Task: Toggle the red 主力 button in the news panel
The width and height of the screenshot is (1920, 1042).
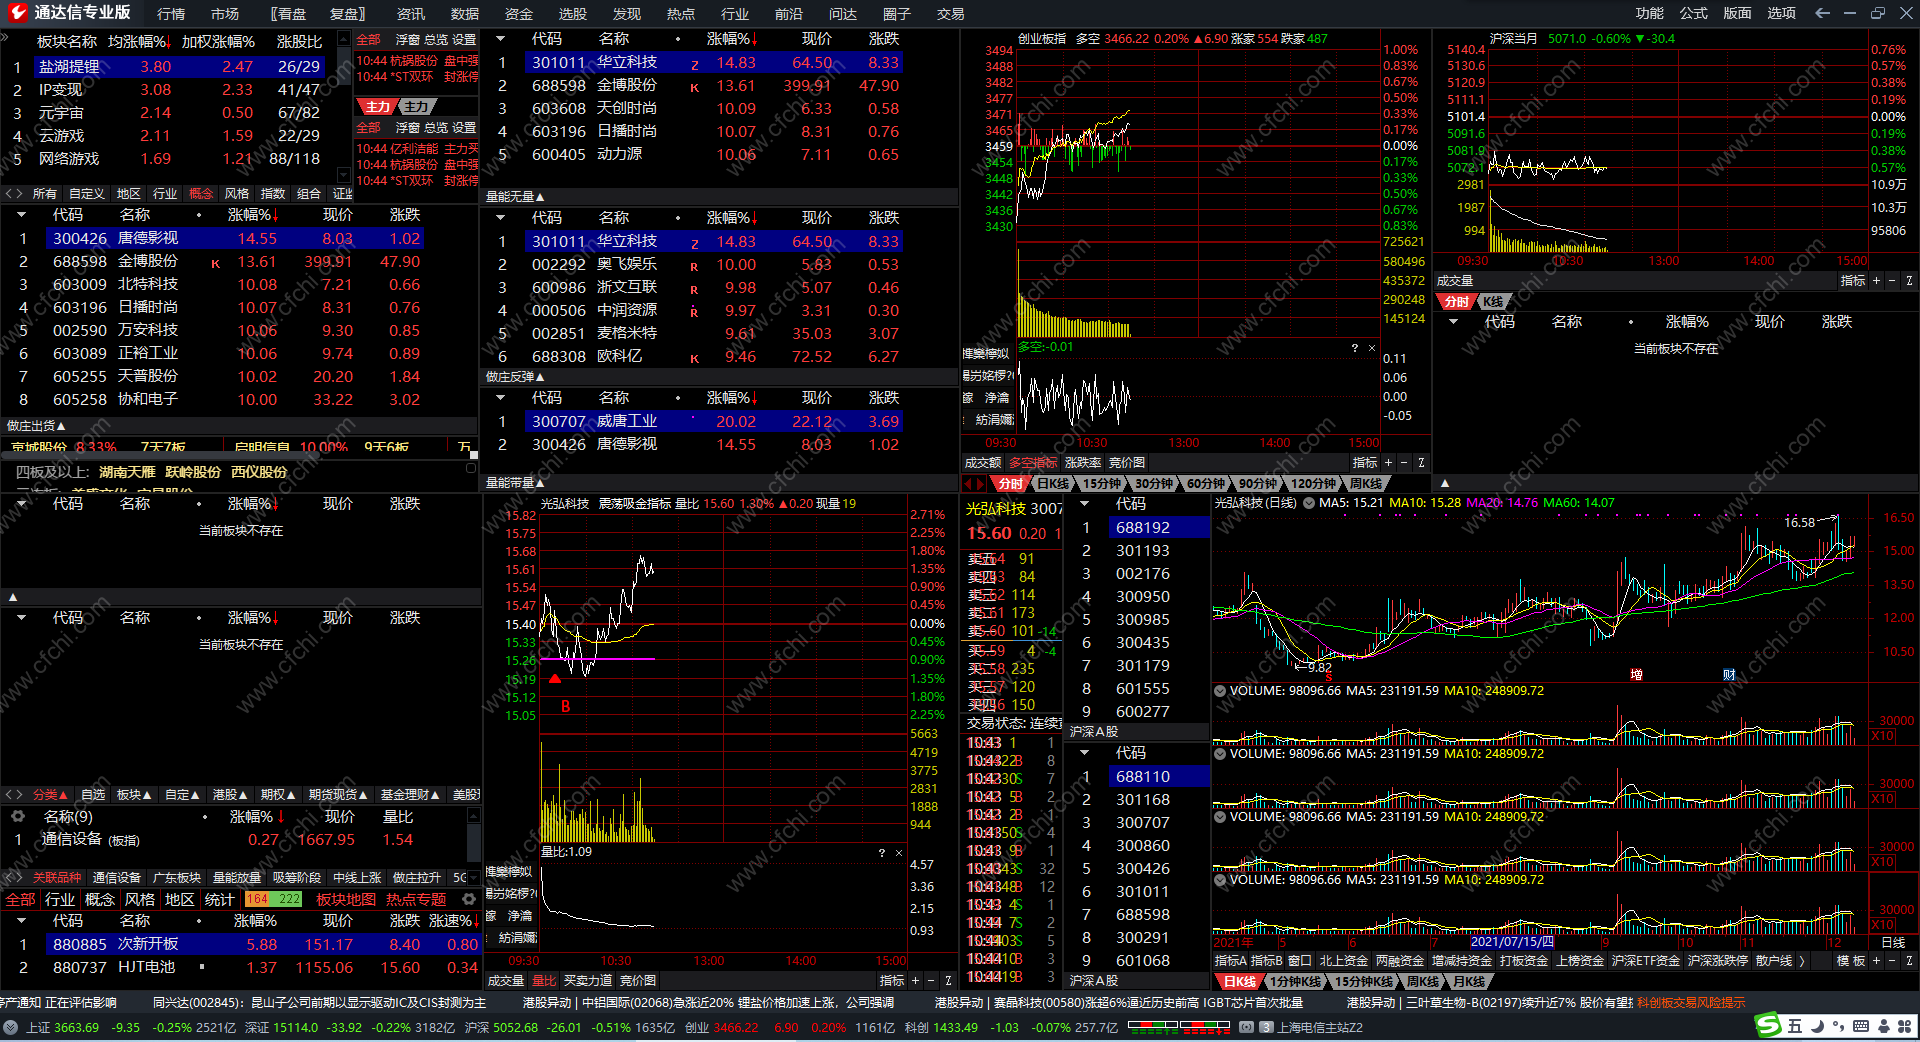Action: (x=377, y=107)
